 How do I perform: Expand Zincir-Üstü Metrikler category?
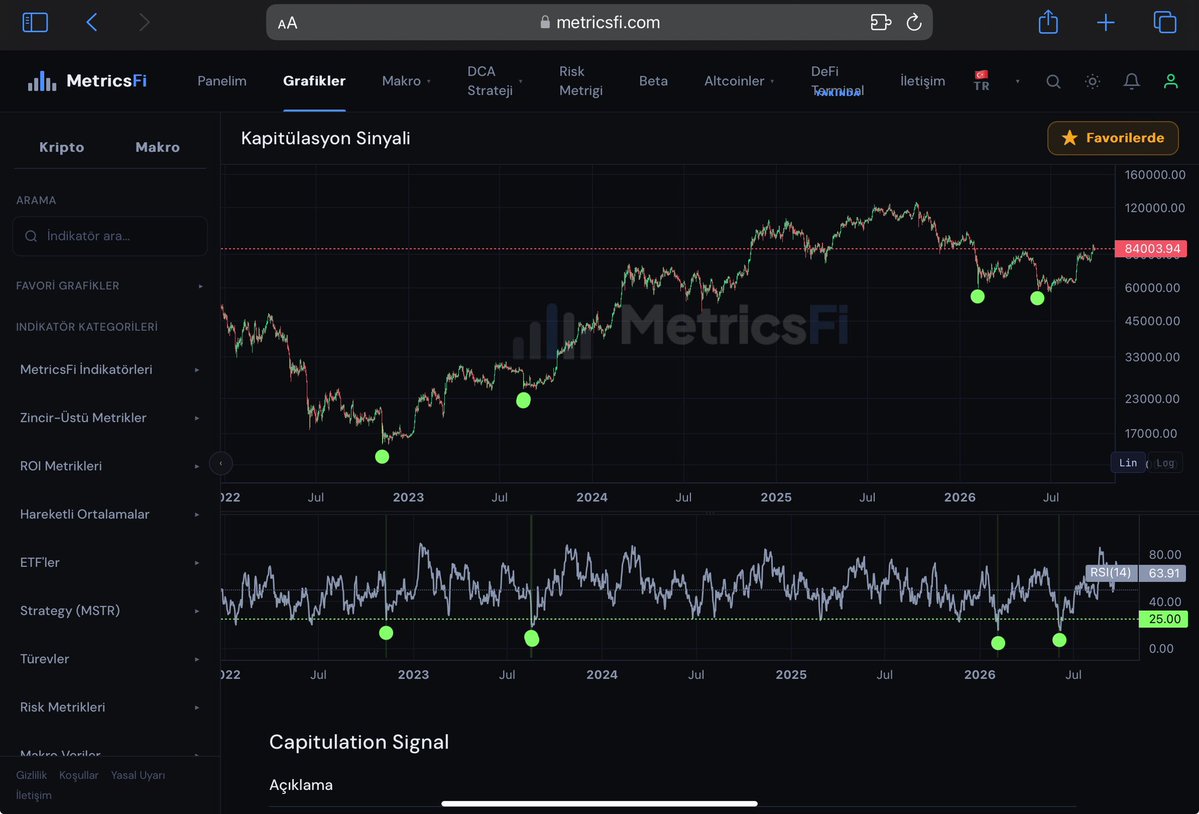tap(110, 418)
